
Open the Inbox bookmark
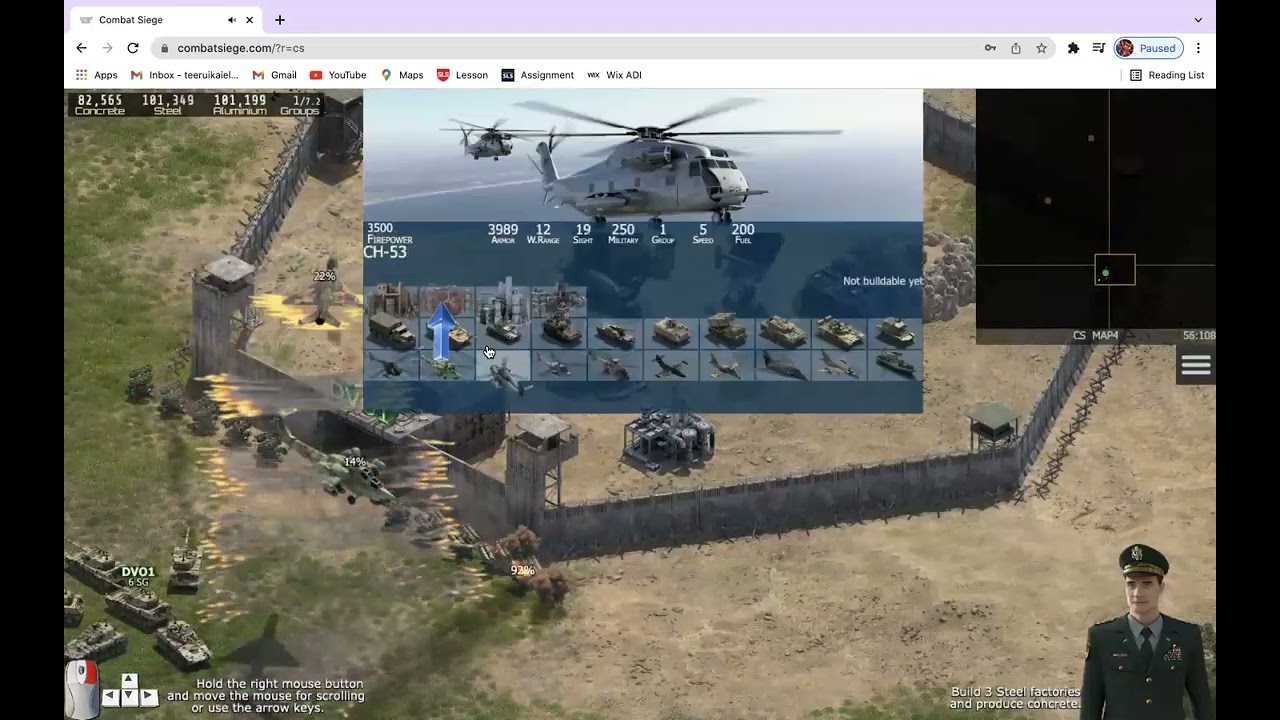(185, 75)
